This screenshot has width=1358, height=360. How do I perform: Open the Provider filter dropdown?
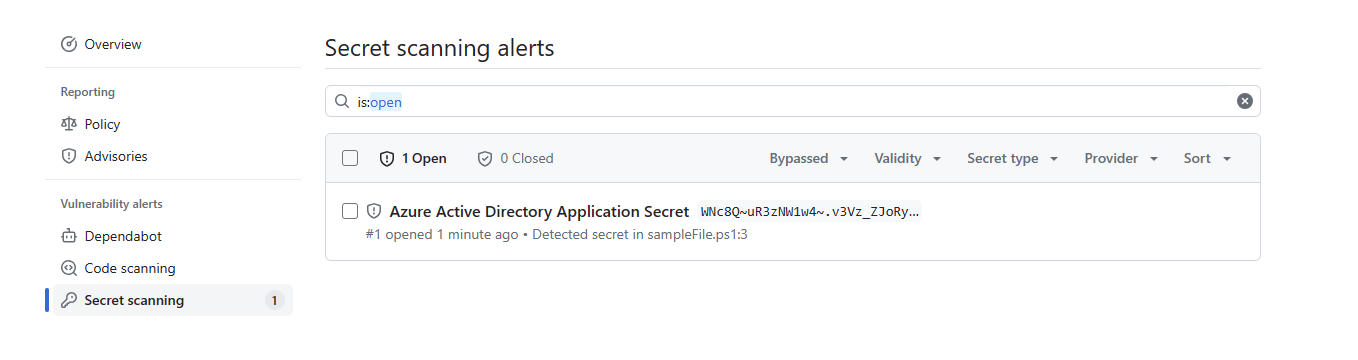(1122, 158)
